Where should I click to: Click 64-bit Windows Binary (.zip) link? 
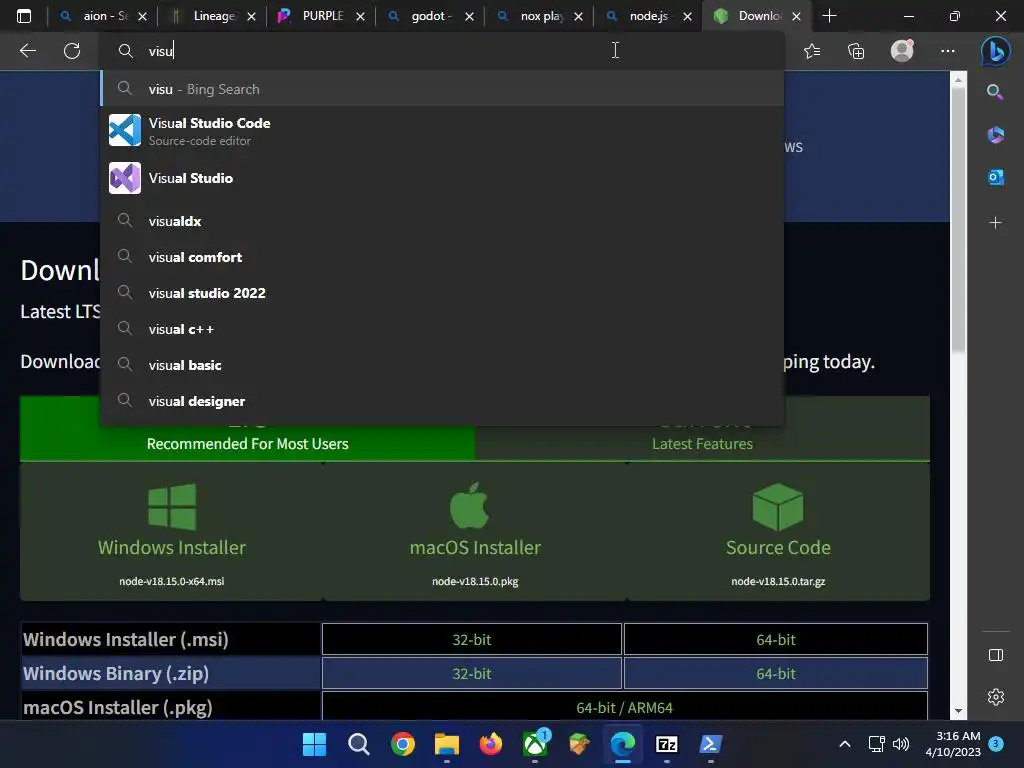[776, 673]
